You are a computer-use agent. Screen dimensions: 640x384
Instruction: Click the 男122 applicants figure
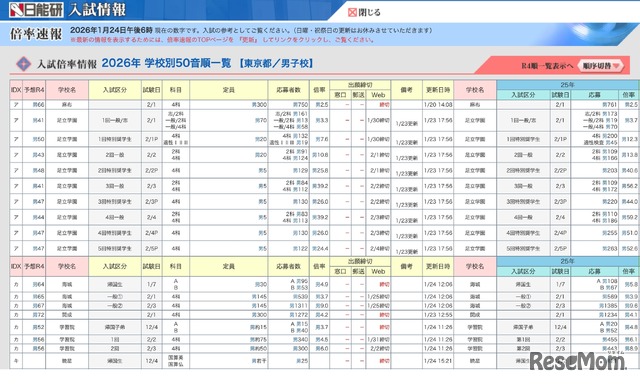(300, 249)
